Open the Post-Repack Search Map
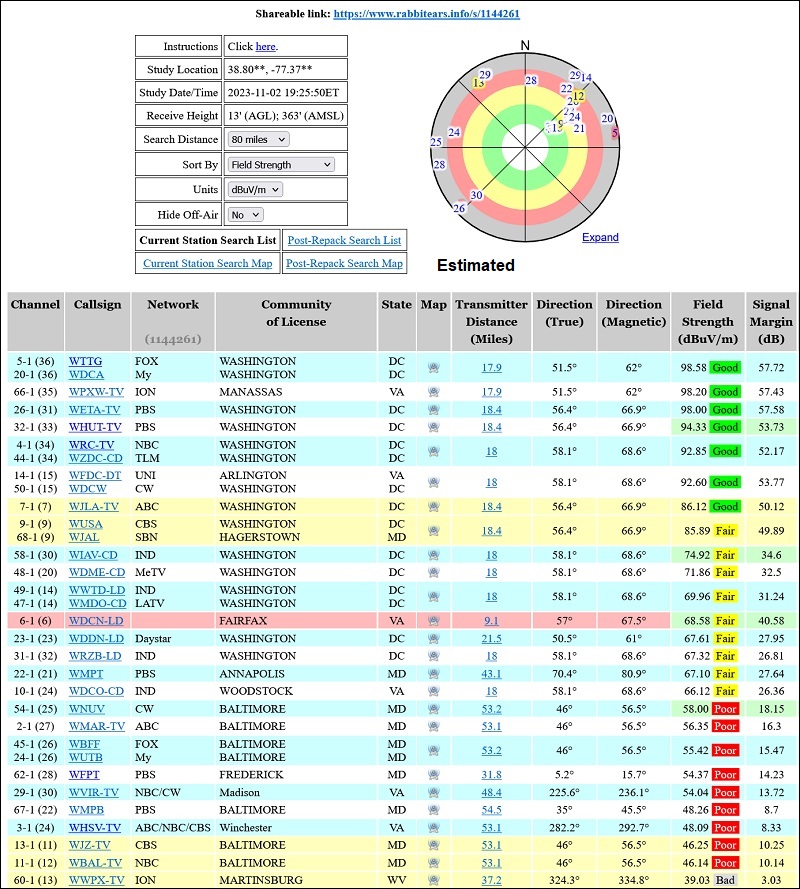This screenshot has width=800, height=889. tap(344, 264)
